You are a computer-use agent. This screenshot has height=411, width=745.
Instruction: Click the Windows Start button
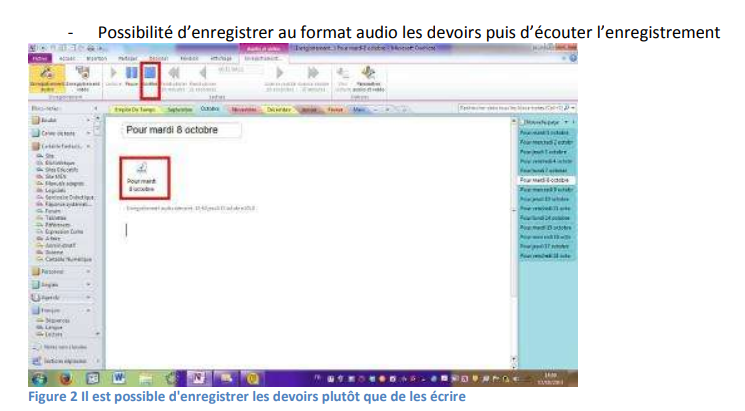point(40,380)
